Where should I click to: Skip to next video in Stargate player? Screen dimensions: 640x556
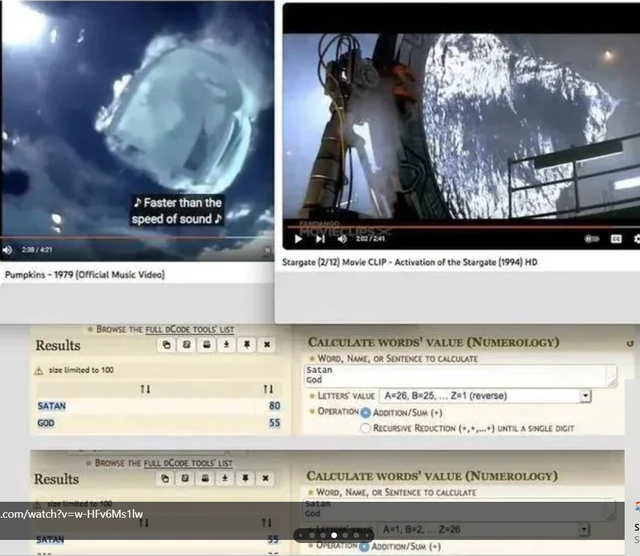[x=320, y=239]
